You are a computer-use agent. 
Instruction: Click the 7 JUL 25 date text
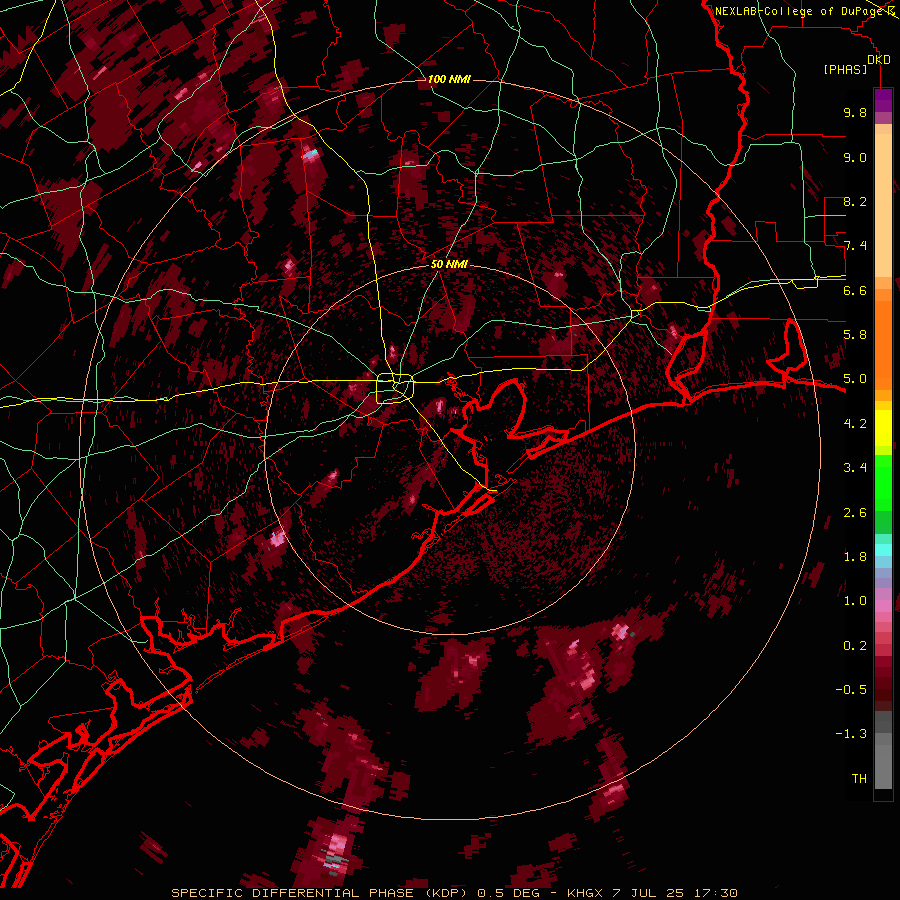649,893
